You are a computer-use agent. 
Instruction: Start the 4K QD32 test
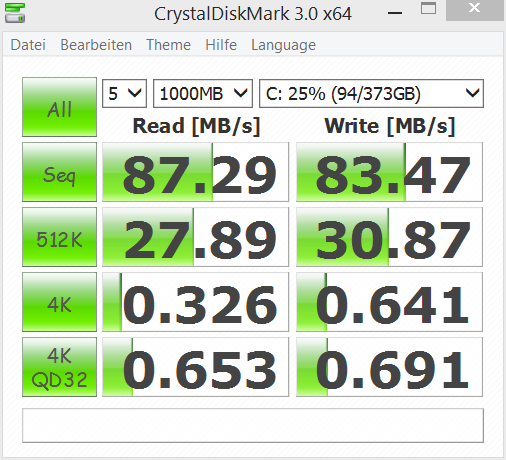click(x=59, y=367)
